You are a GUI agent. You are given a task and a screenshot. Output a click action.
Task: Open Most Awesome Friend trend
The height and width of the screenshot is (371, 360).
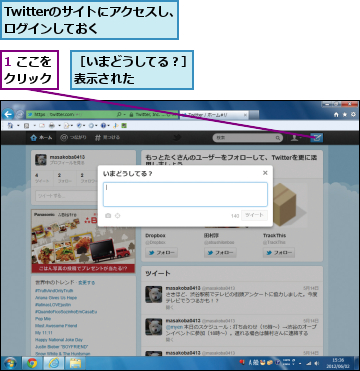click(x=56, y=326)
